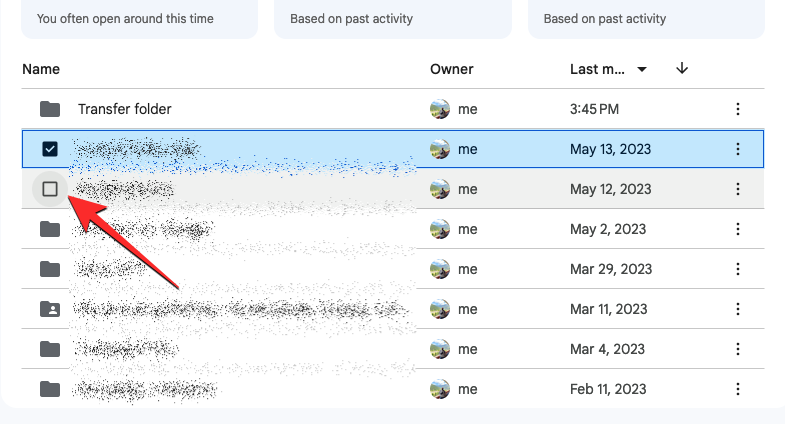Open three-dot menu for May 12 row

[738, 189]
